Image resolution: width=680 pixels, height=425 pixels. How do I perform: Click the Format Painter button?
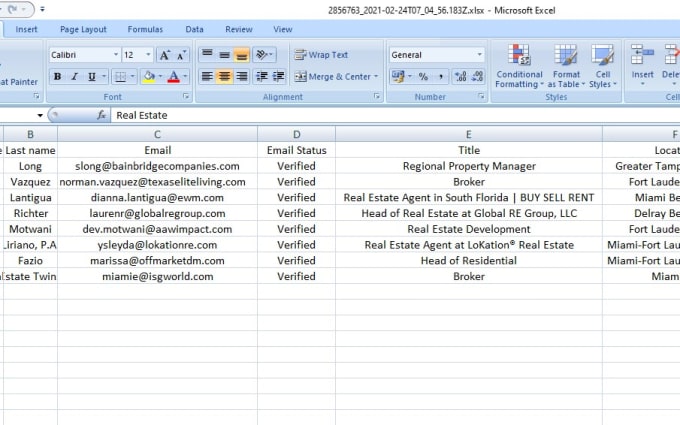[x=19, y=82]
